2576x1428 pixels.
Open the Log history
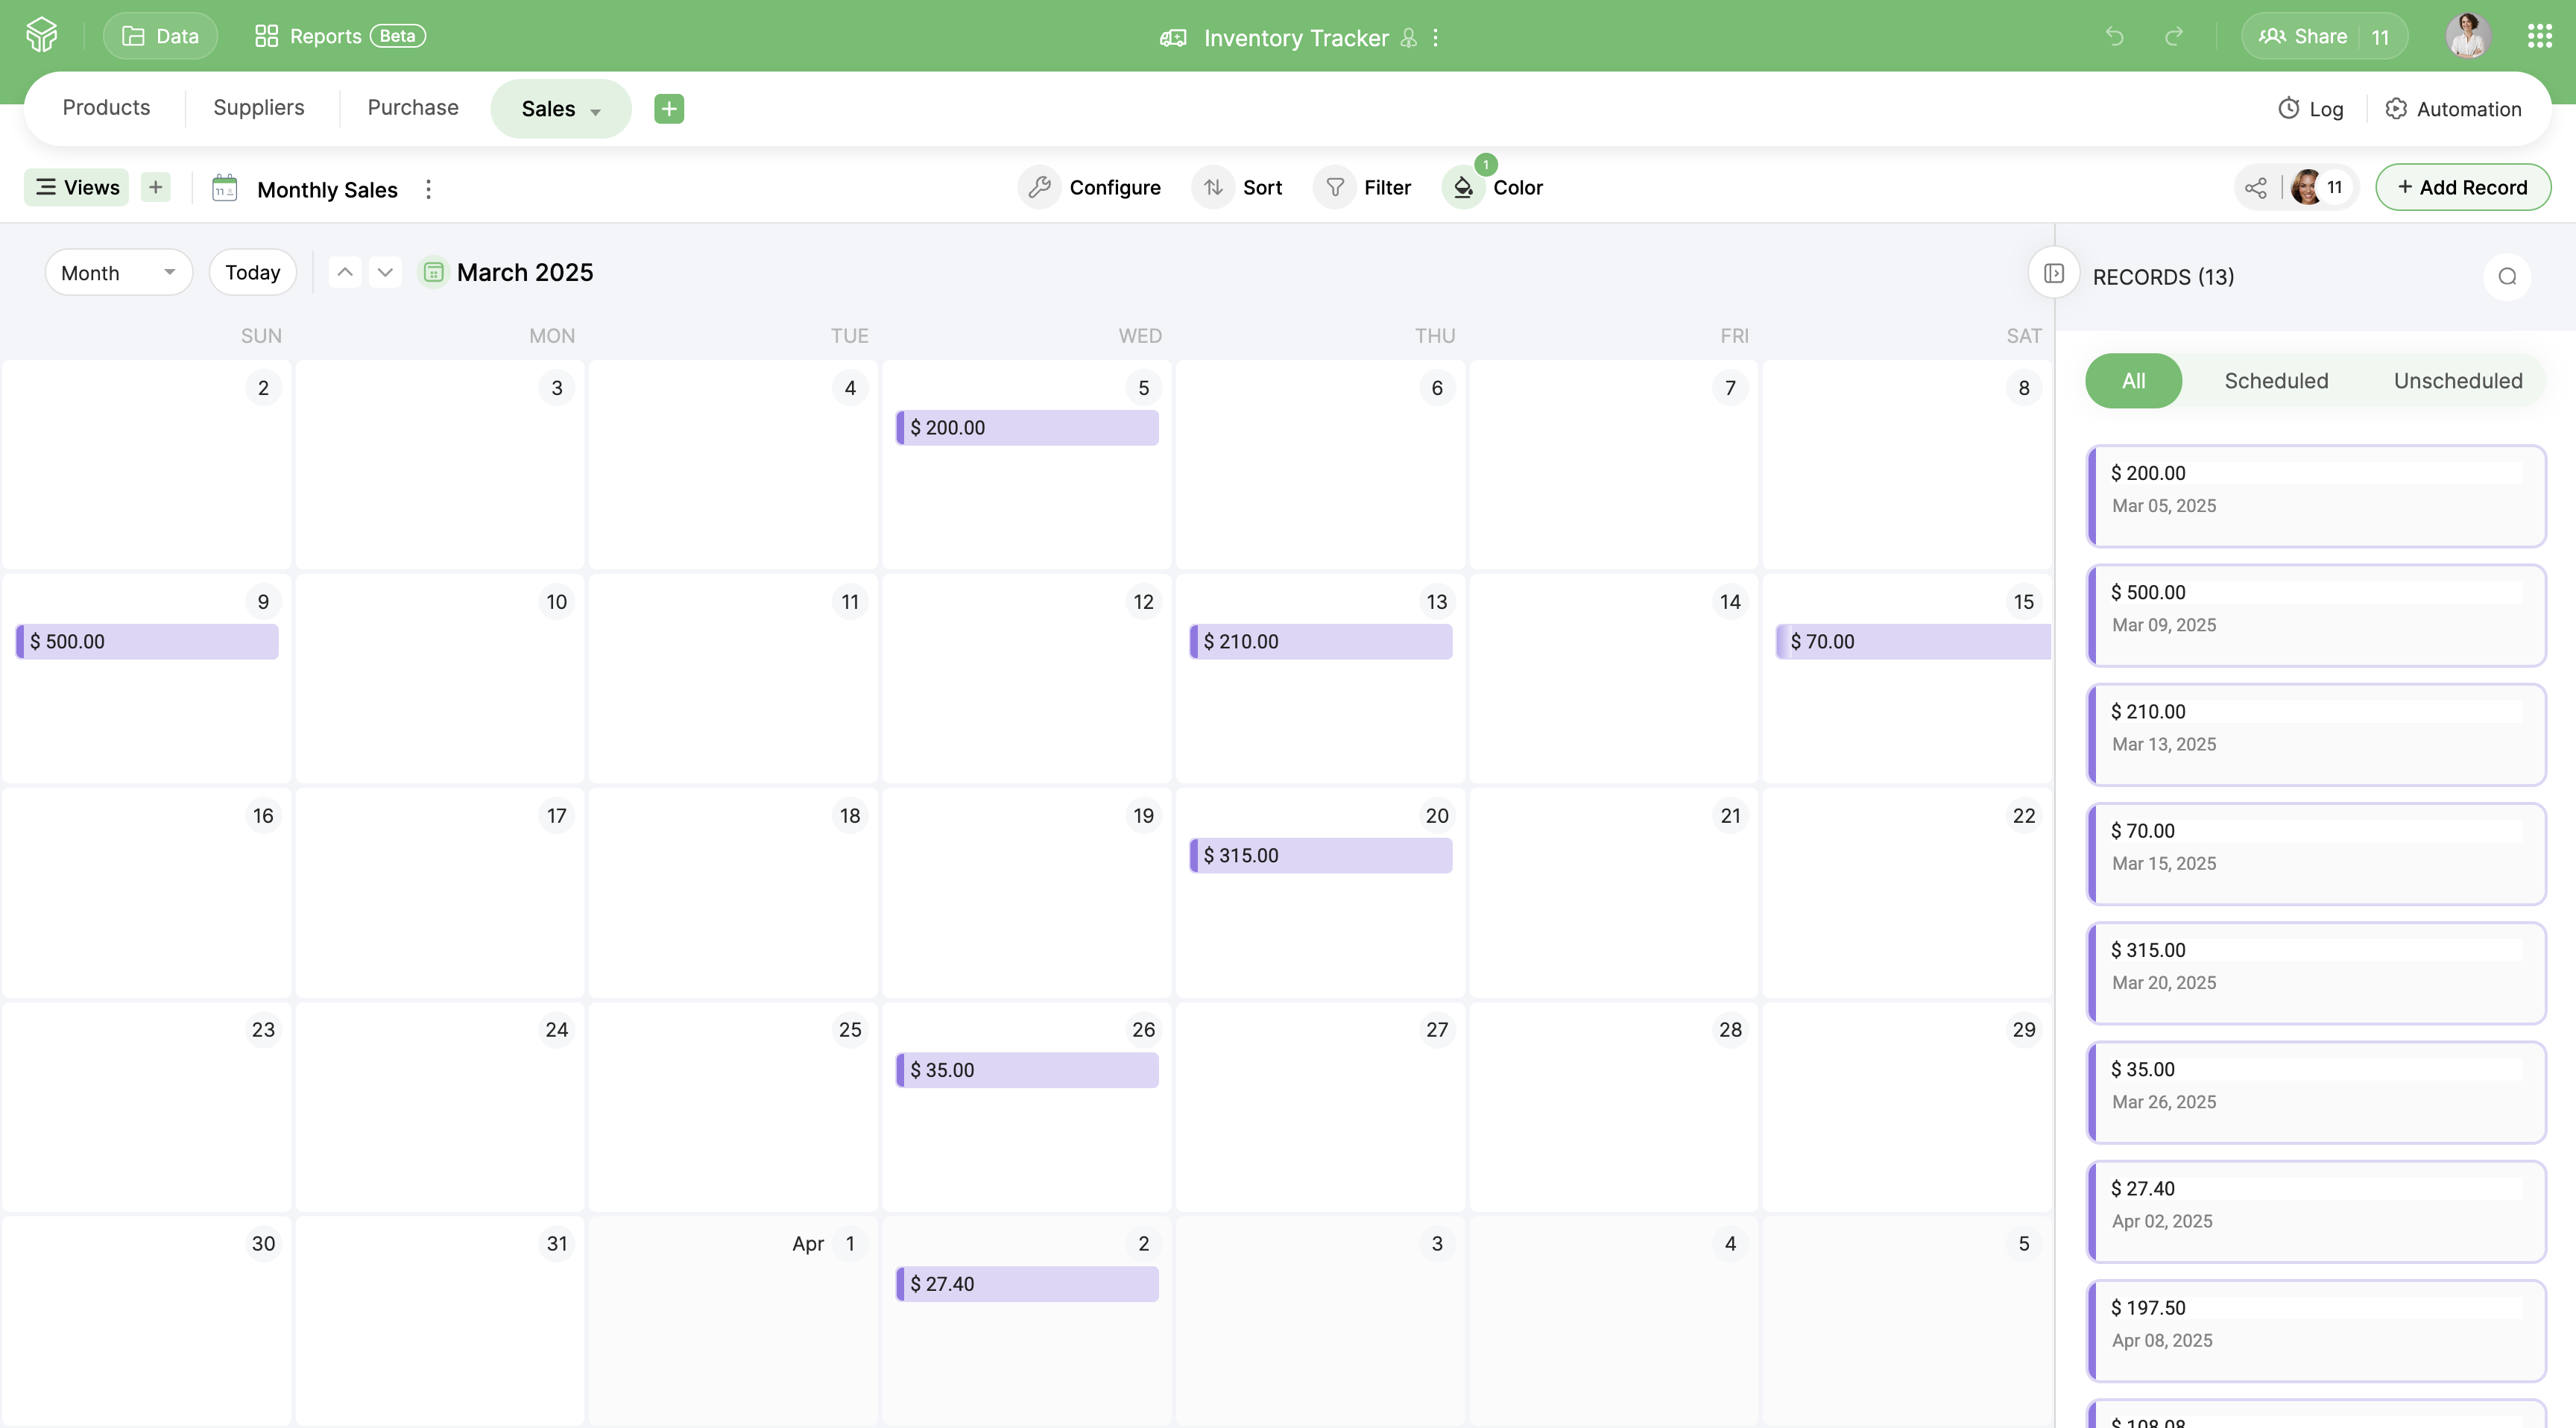tap(2311, 108)
